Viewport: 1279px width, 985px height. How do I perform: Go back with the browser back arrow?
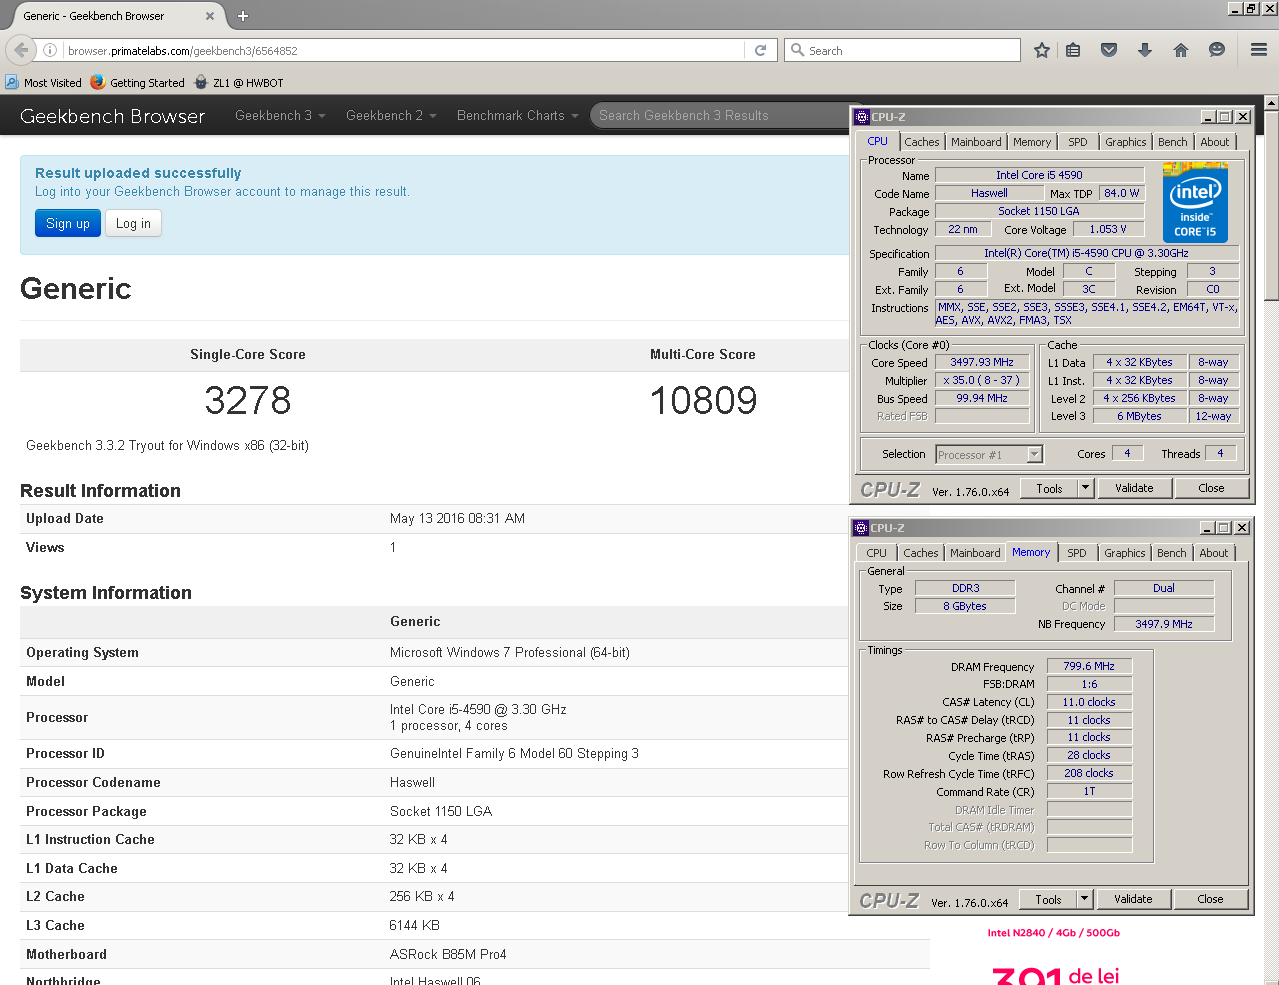click(x=21, y=50)
